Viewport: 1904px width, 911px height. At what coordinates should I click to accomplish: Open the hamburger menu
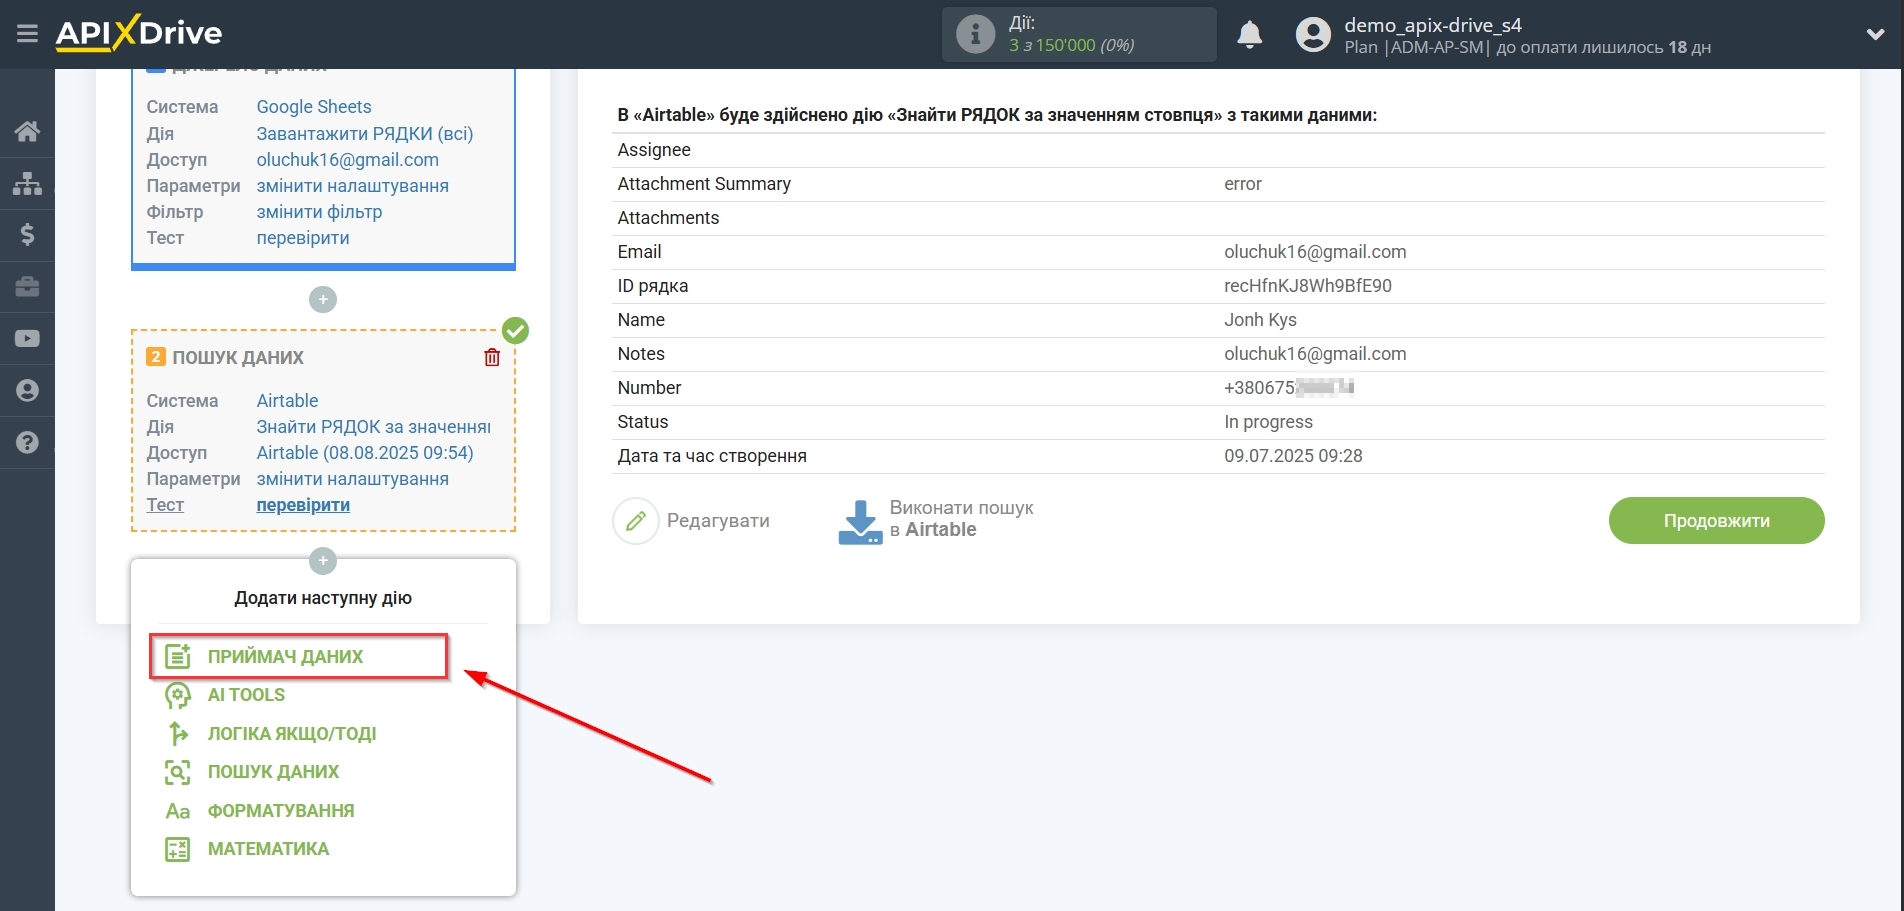[x=27, y=34]
